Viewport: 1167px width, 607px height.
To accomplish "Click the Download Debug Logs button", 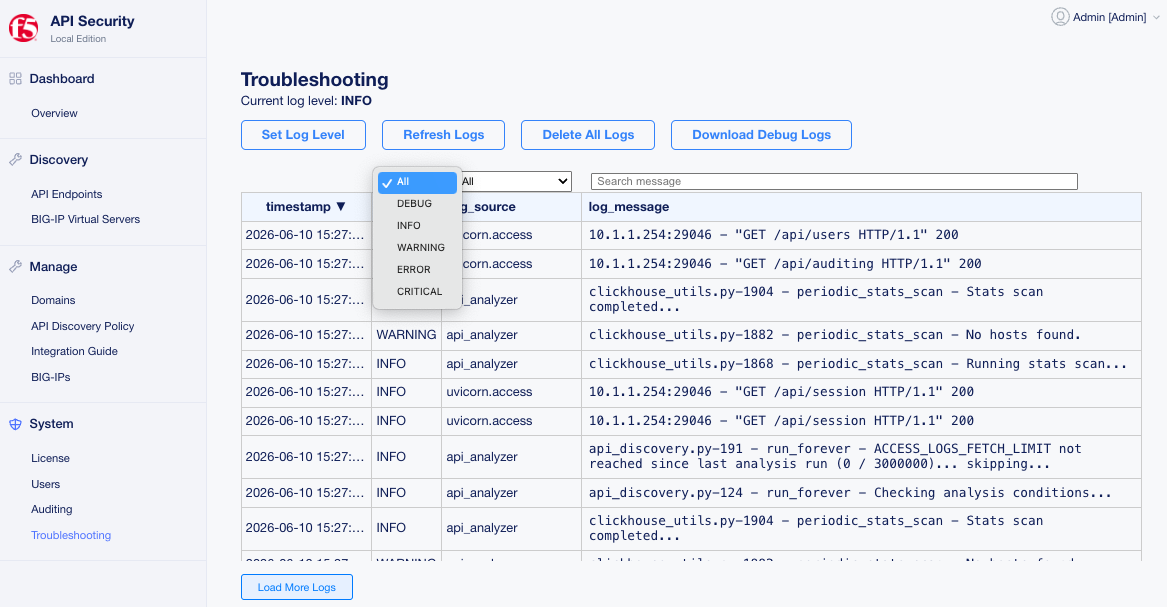I will click(761, 135).
